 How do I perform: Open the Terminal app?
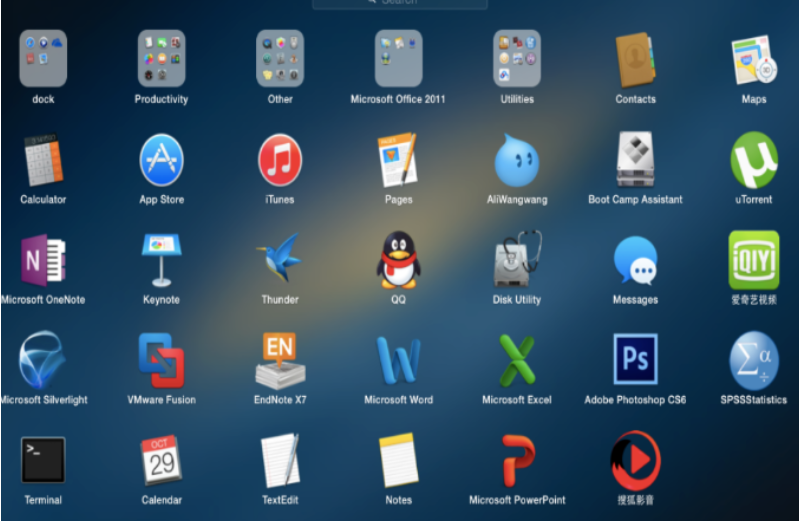point(43,460)
